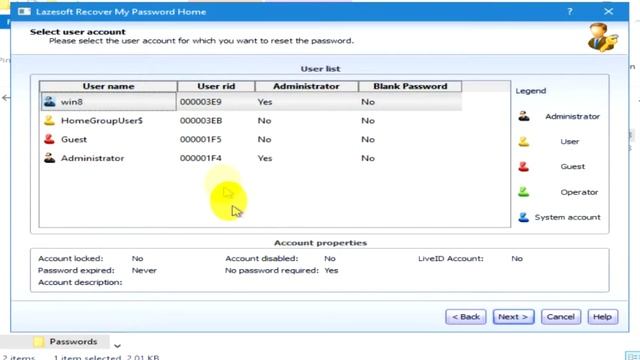Screen dimensions: 640x360
Task: Proceed with the Next button
Action: coord(513,317)
